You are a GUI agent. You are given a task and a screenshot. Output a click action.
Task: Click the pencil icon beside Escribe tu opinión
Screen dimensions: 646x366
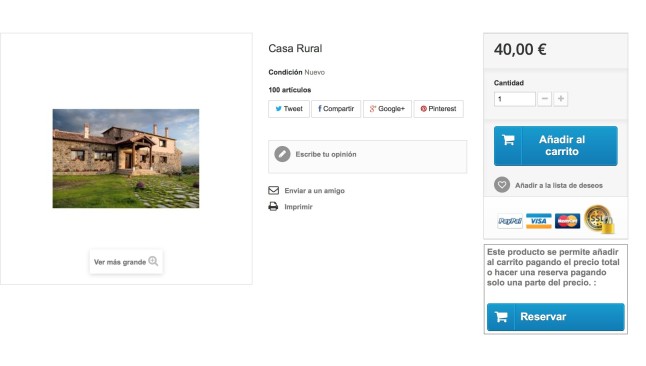[x=283, y=154]
